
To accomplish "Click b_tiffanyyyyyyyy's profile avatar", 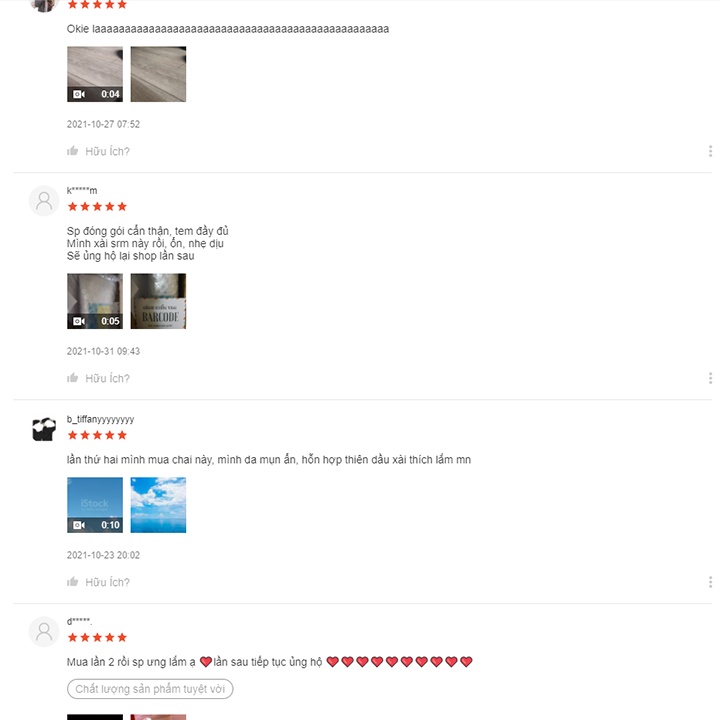I will point(44,429).
